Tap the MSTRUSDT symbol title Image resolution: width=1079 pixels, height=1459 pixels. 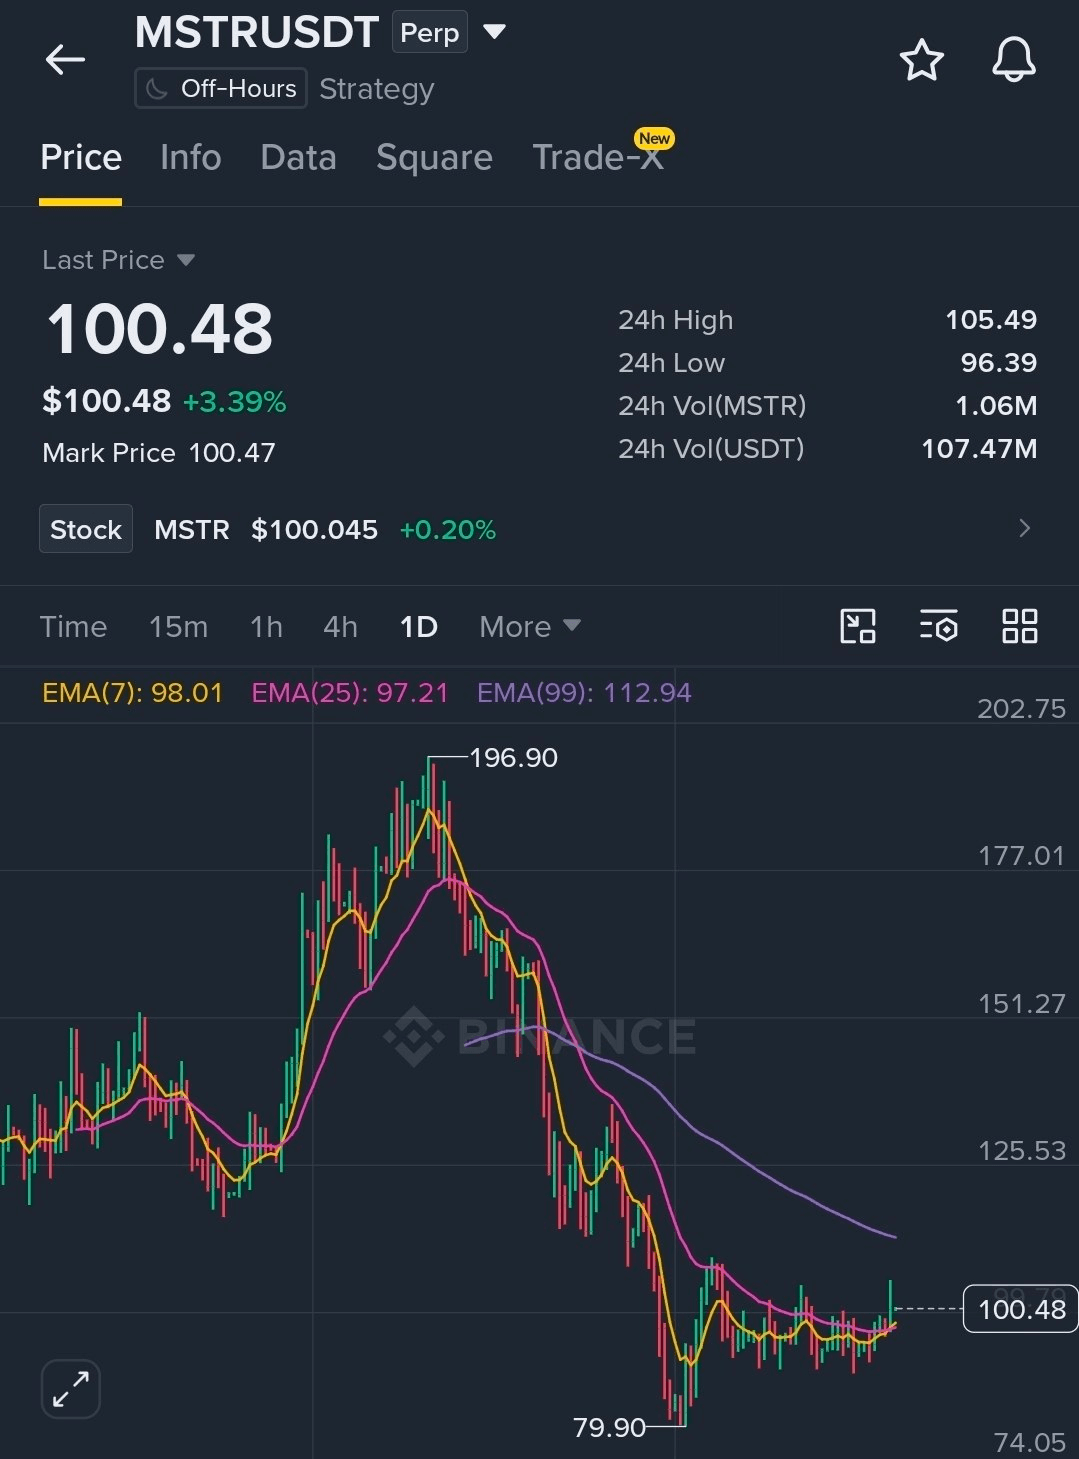(256, 33)
